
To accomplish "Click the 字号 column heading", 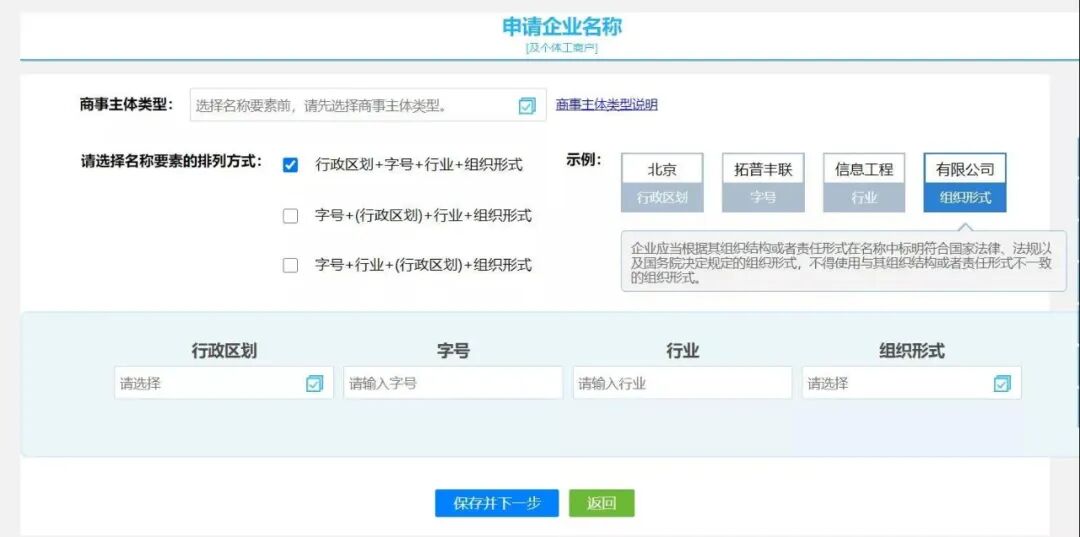I will click(x=453, y=351).
